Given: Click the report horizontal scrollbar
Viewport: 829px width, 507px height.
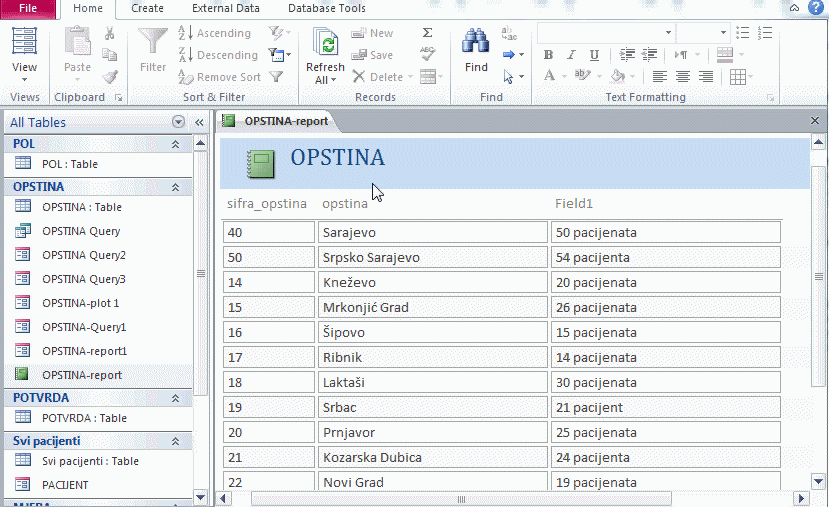Looking at the screenshot, I should coord(461,499).
